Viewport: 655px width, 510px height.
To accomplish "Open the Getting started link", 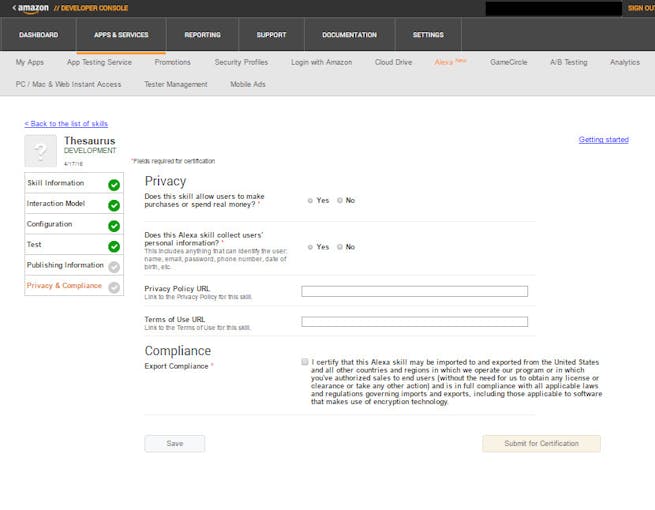I will [x=604, y=140].
